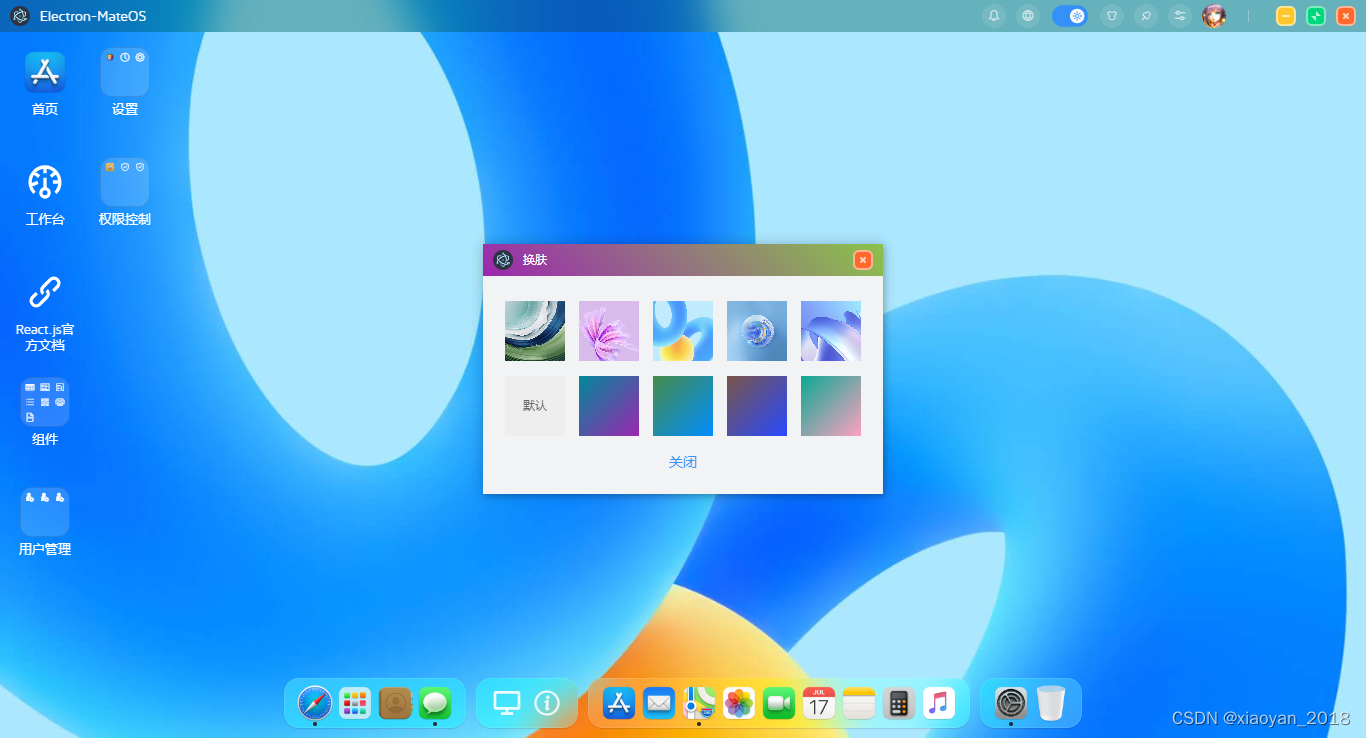The height and width of the screenshot is (738, 1366).
Task: Select the pink flower wallpaper thumbnail
Action: point(609,331)
